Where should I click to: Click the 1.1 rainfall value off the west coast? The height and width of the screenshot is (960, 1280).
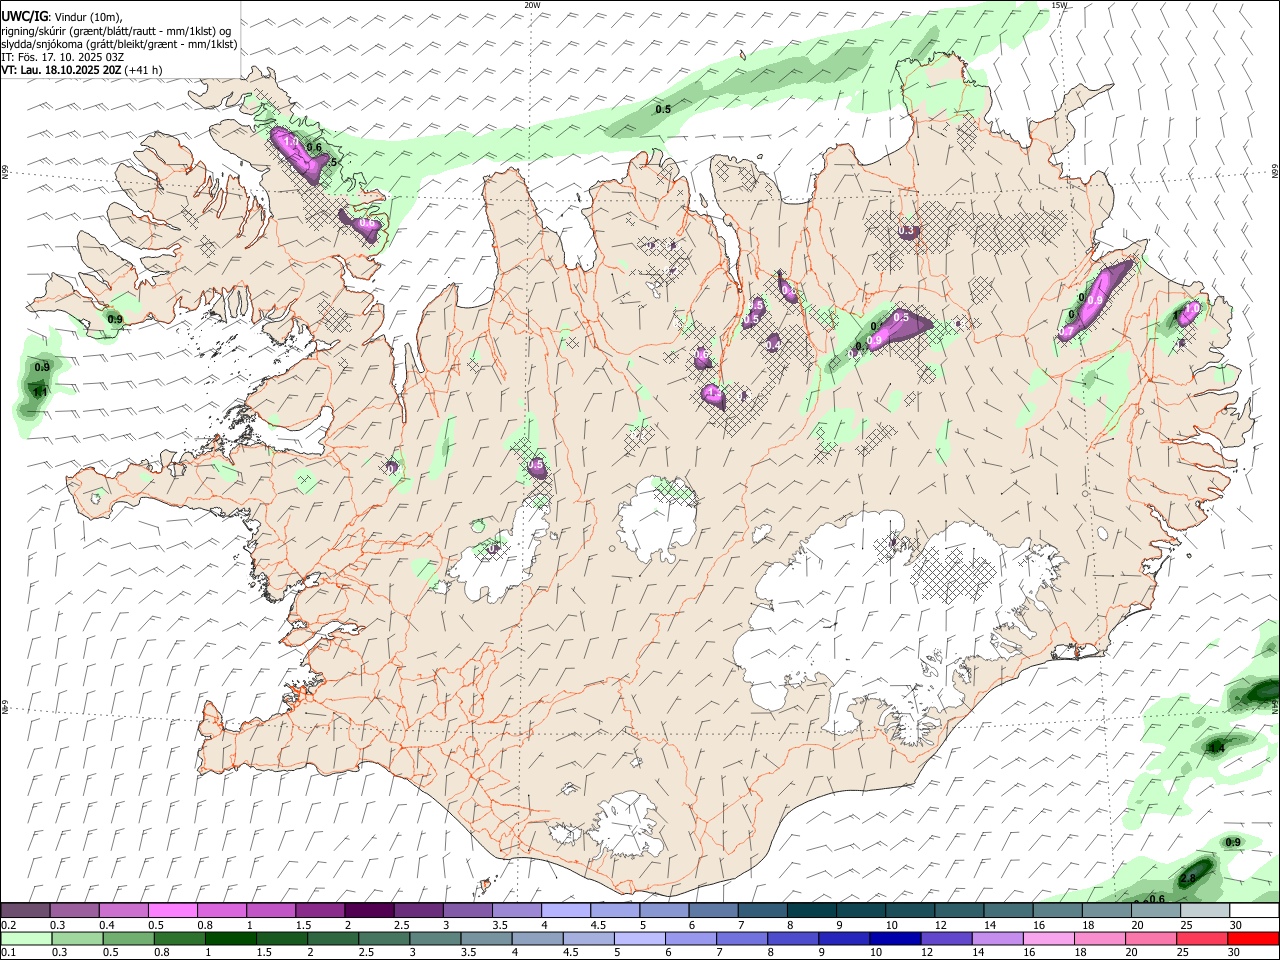pyautogui.click(x=41, y=392)
